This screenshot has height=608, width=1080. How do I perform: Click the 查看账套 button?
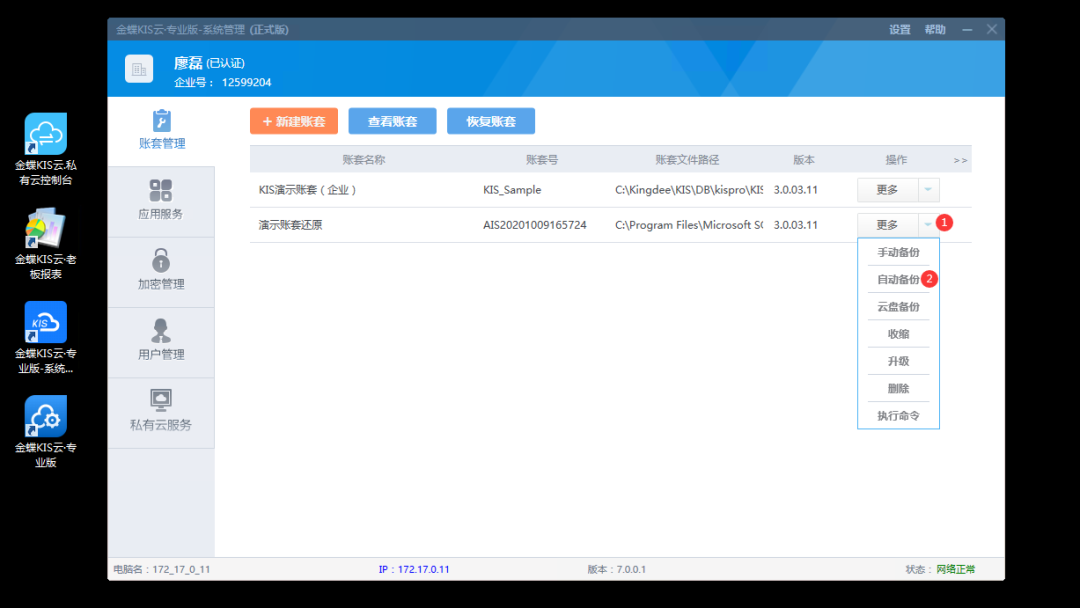pyautogui.click(x=393, y=121)
